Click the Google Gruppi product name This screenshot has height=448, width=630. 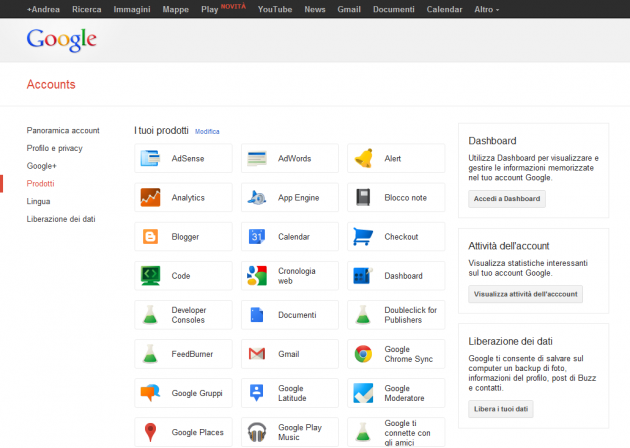197,393
